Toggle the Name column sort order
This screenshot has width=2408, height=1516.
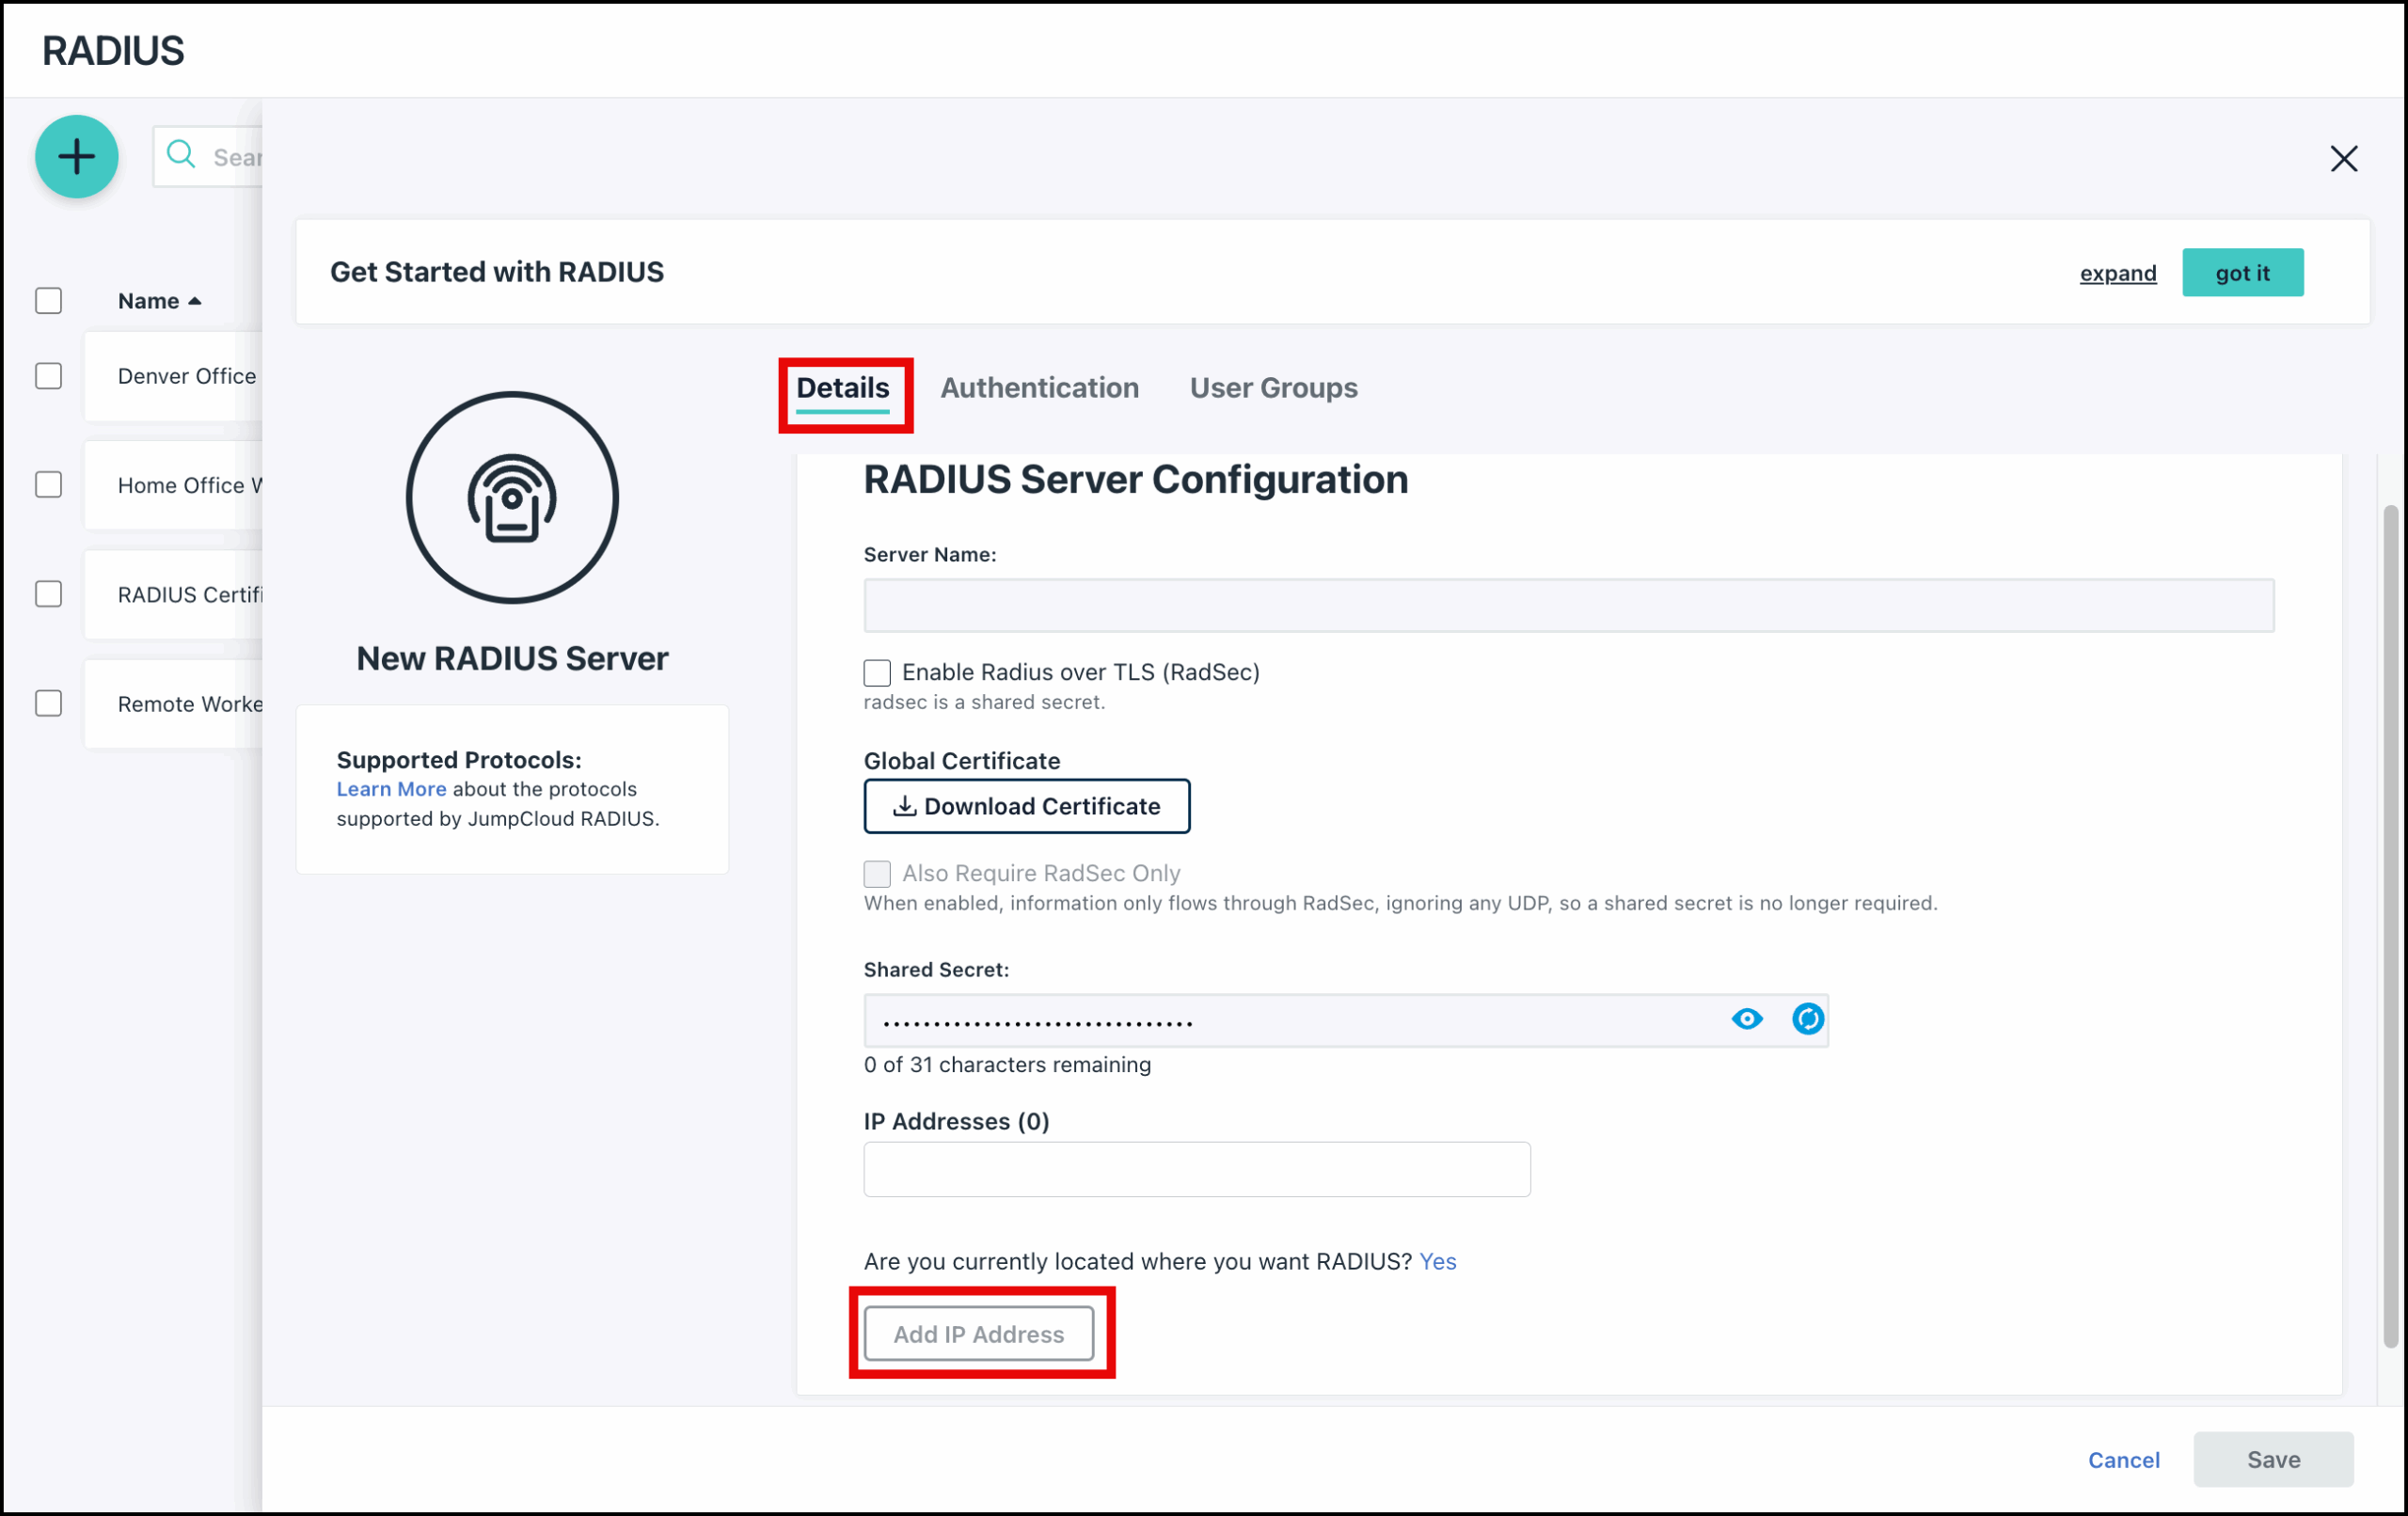tap(159, 300)
